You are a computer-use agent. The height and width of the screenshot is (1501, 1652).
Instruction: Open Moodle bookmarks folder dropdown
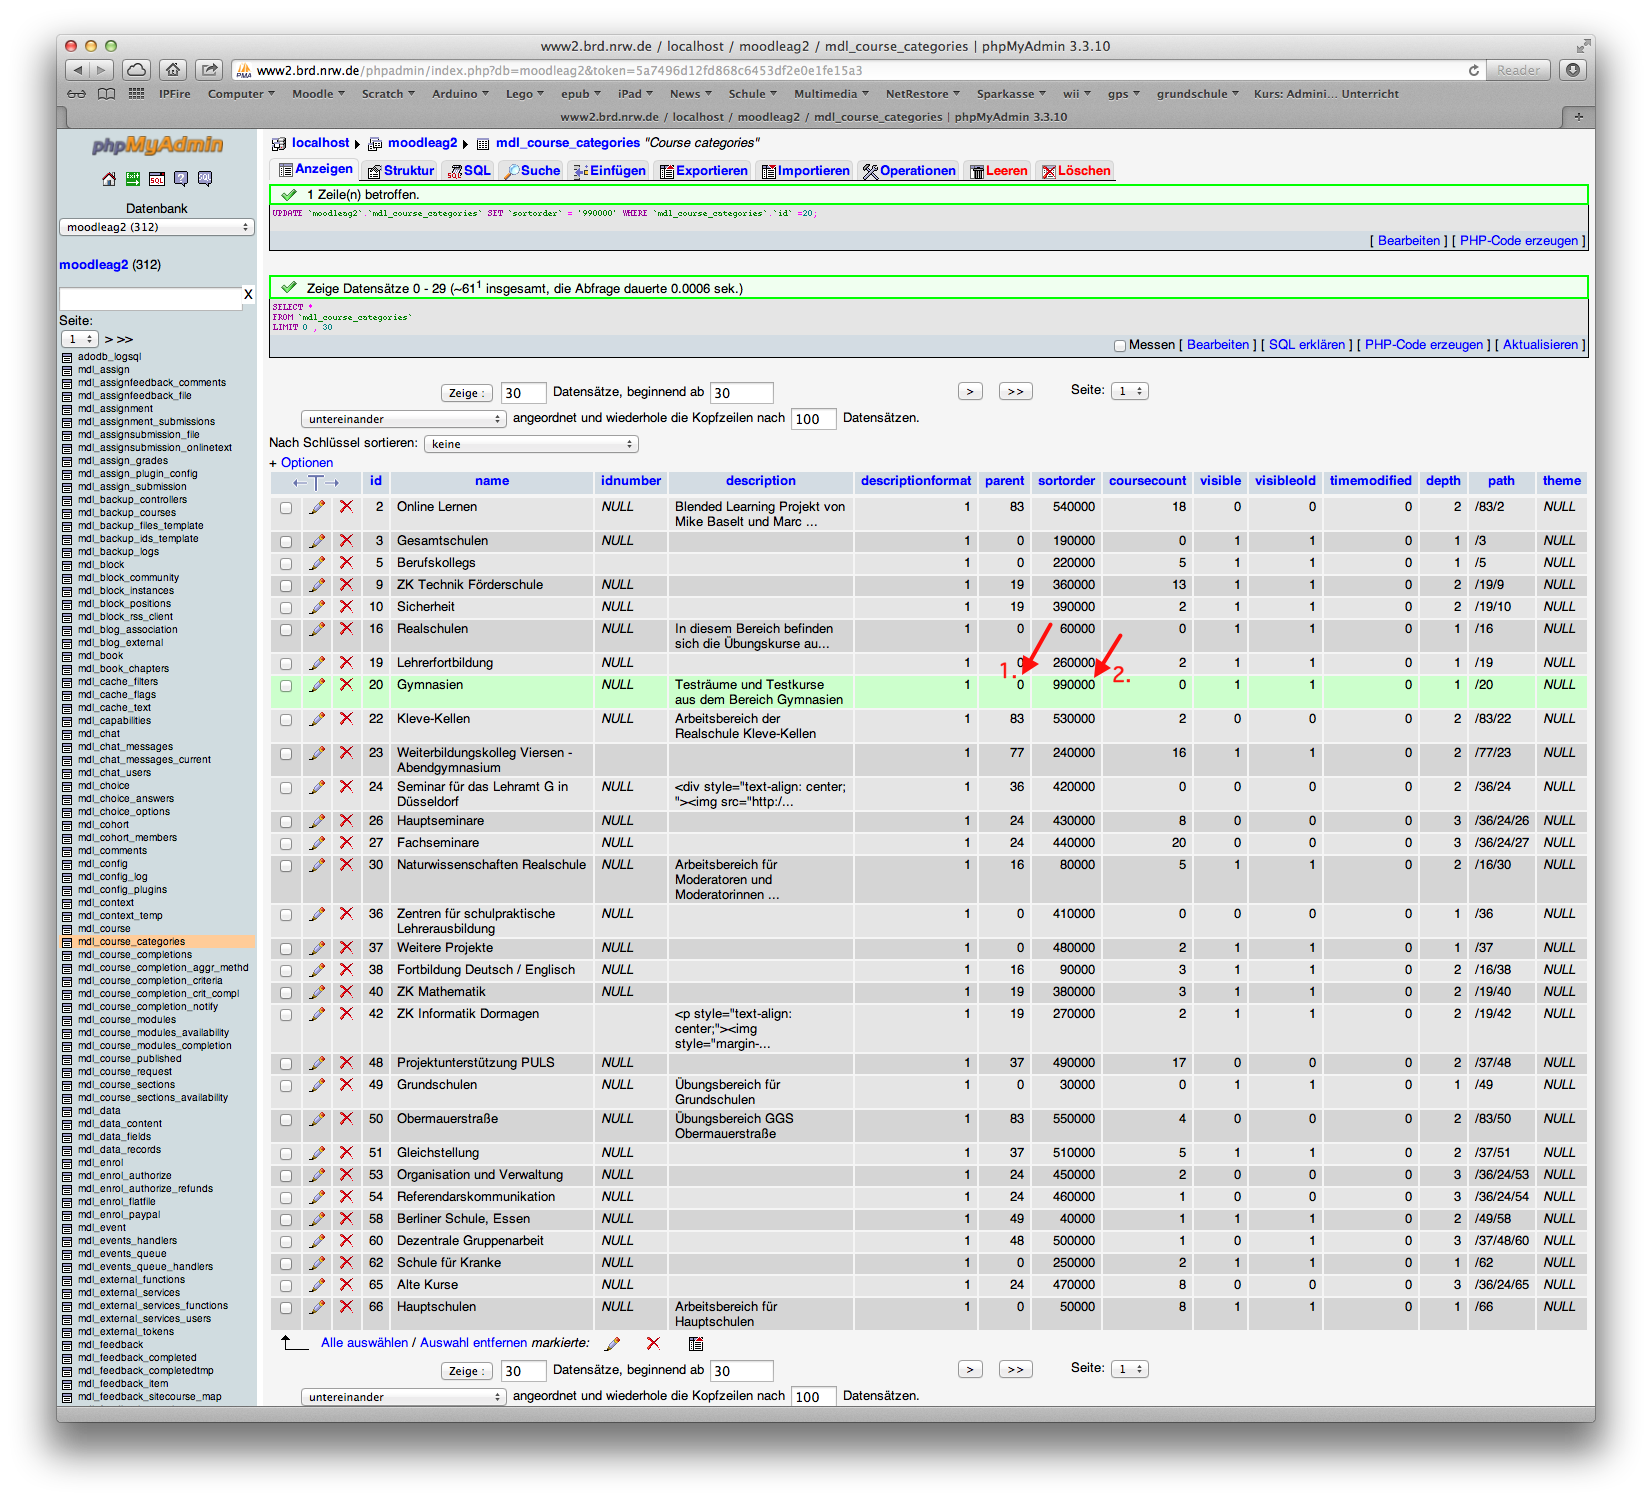click(318, 94)
